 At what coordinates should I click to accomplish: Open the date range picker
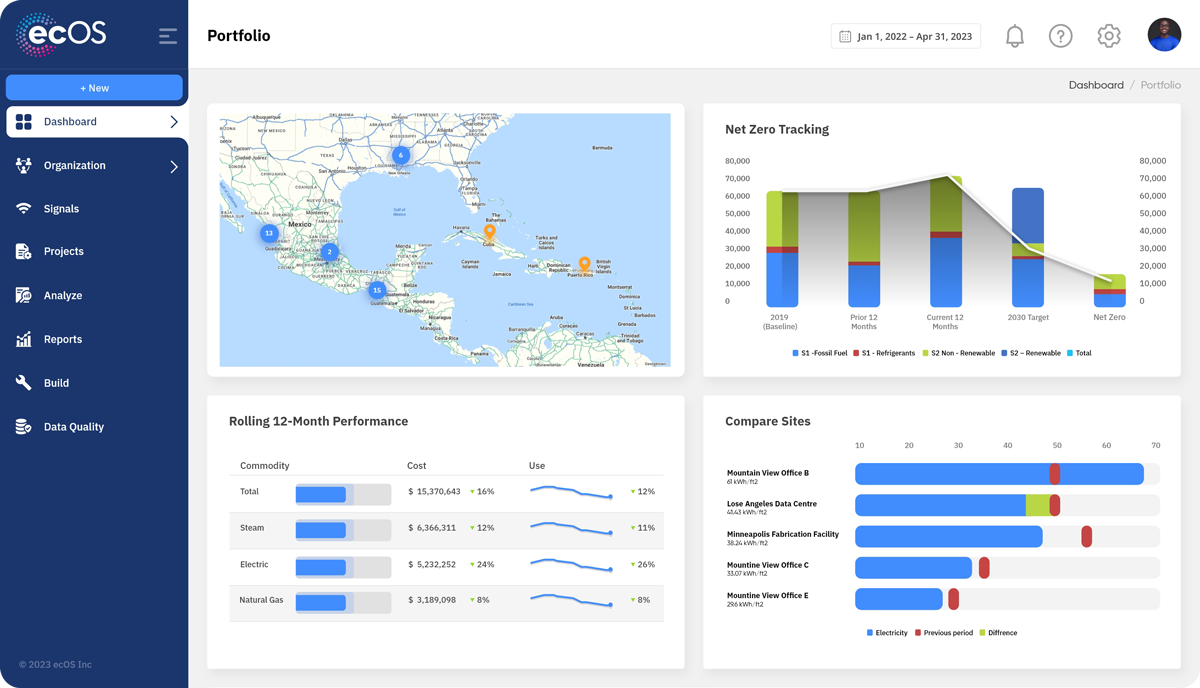(905, 36)
